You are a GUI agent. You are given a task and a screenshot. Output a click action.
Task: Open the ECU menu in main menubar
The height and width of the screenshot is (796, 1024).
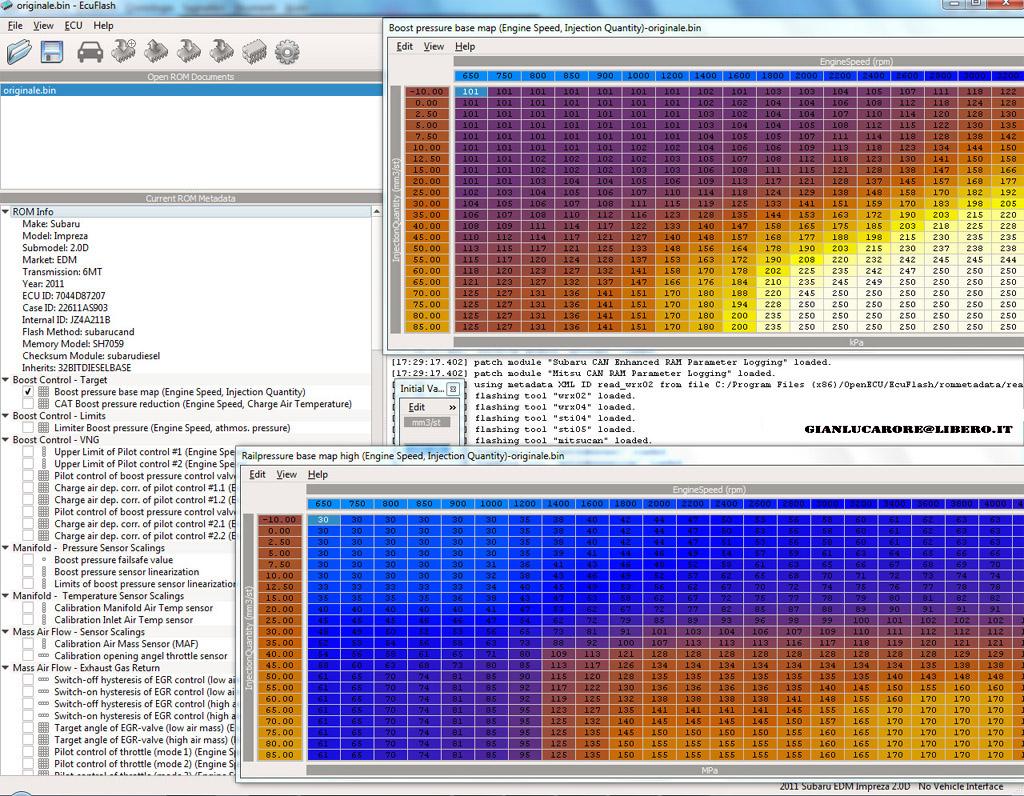coord(73,25)
